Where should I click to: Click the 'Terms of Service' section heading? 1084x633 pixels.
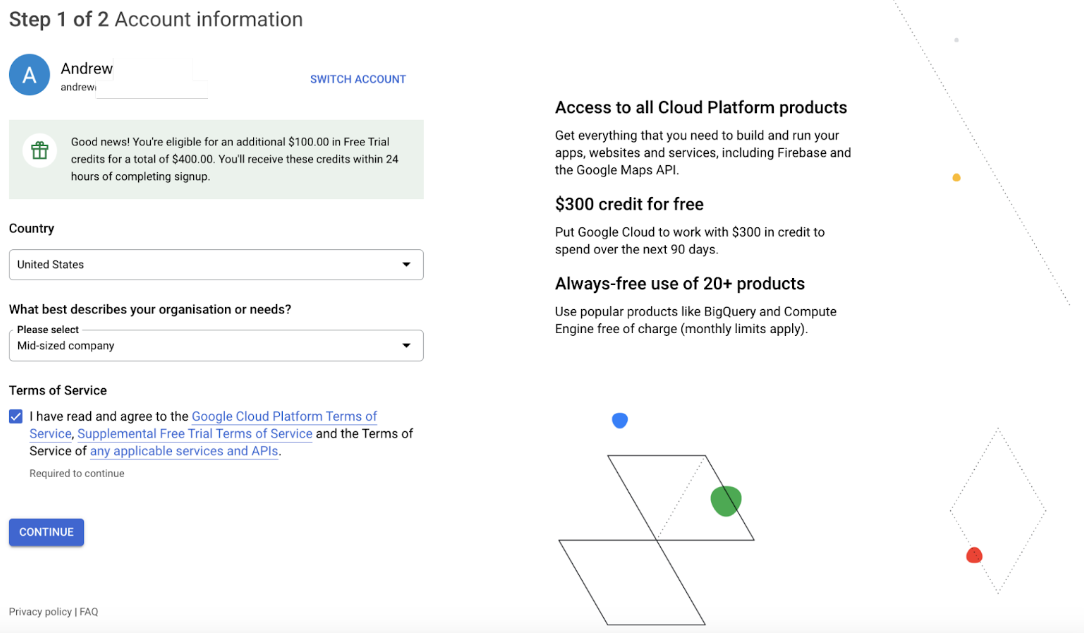58,390
